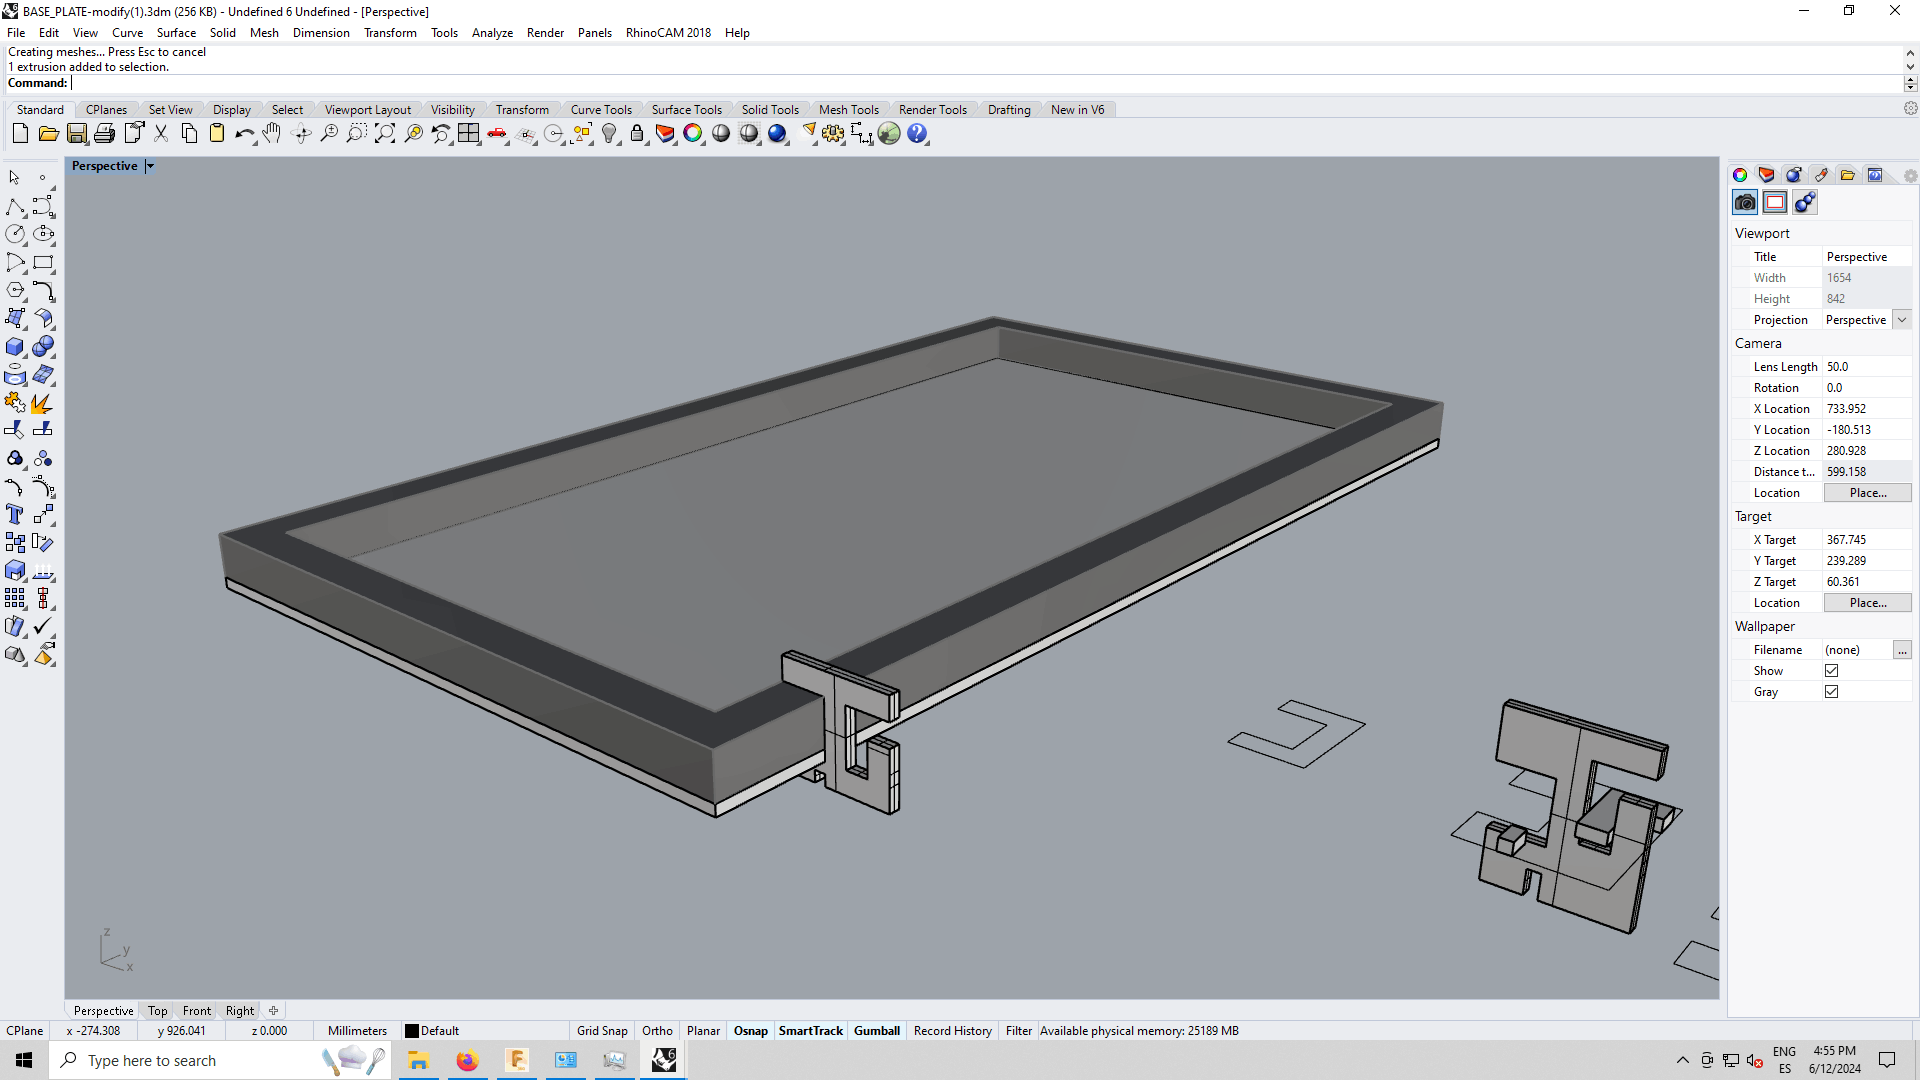Click the add viewport tab plus button
Image resolution: width=1920 pixels, height=1080 pixels.
coord(273,1011)
